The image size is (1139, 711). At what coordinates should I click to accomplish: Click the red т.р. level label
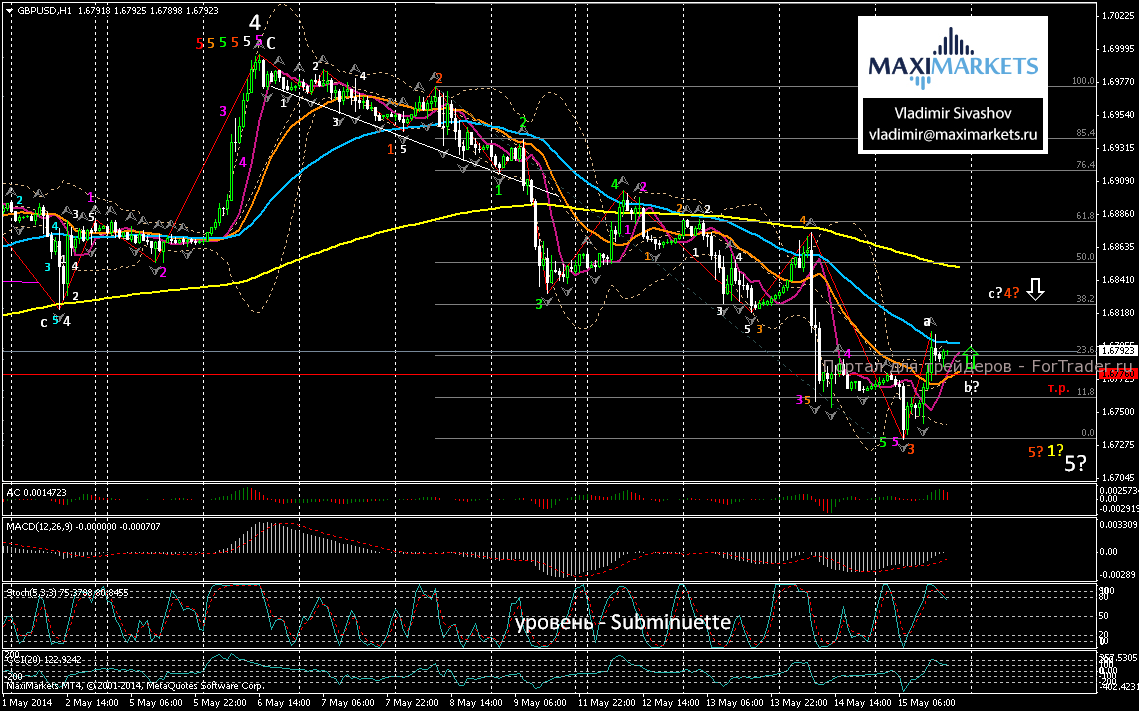[1059, 386]
